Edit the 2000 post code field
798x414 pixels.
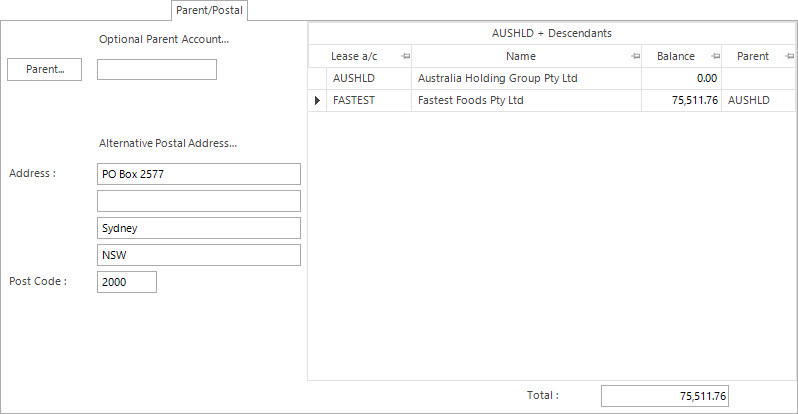[127, 282]
